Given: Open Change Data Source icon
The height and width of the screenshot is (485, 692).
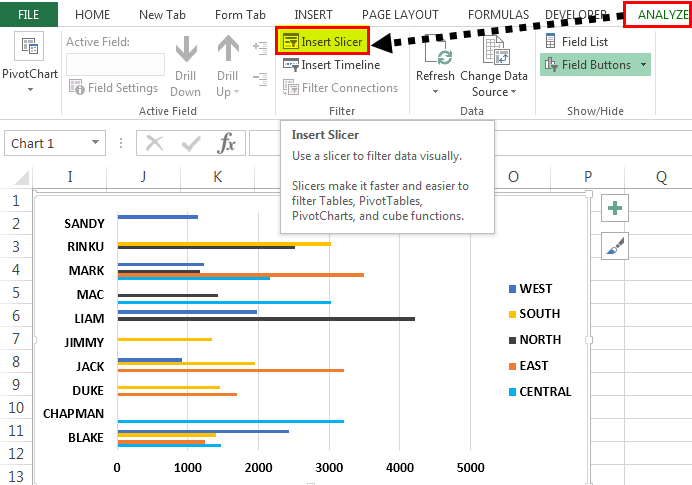Looking at the screenshot, I should 496,50.
